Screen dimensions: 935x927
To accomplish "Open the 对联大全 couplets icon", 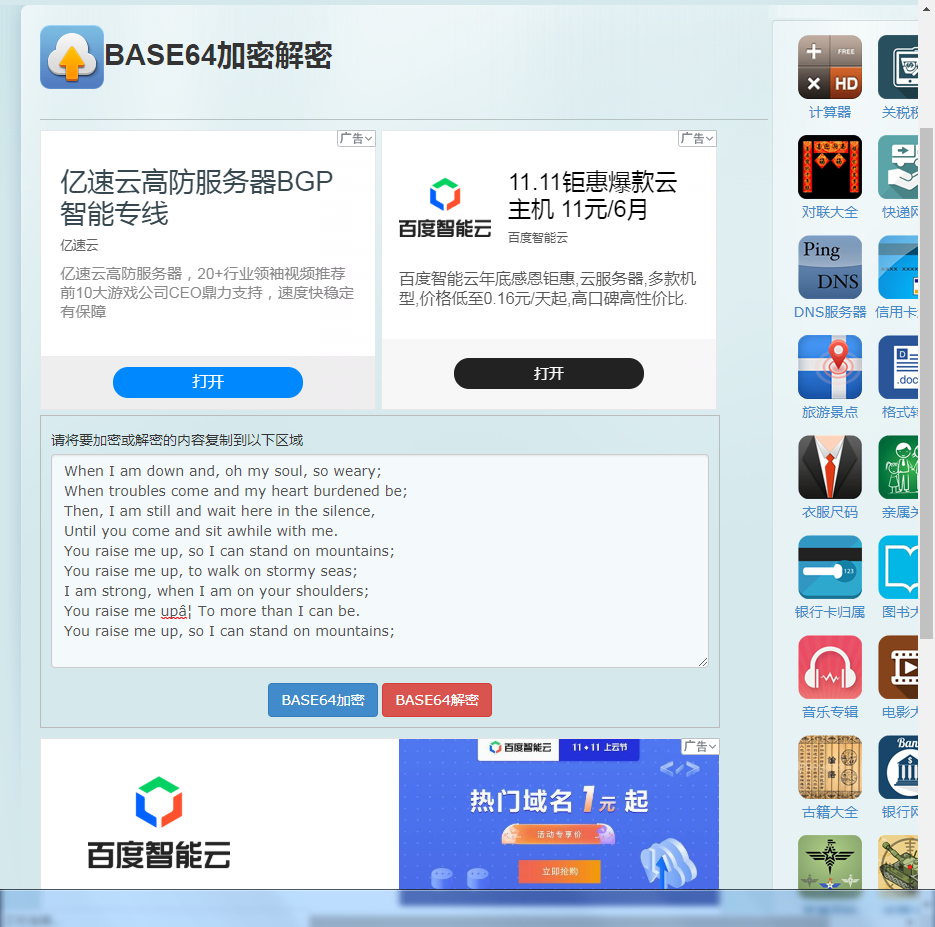I will [x=829, y=167].
